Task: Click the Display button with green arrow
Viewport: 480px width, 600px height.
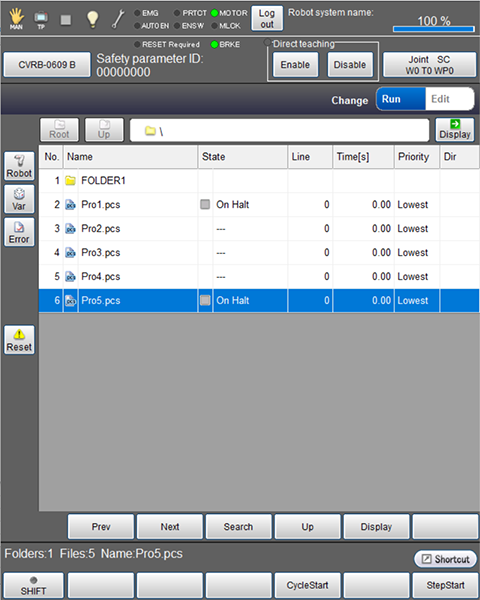Action: tap(455, 130)
